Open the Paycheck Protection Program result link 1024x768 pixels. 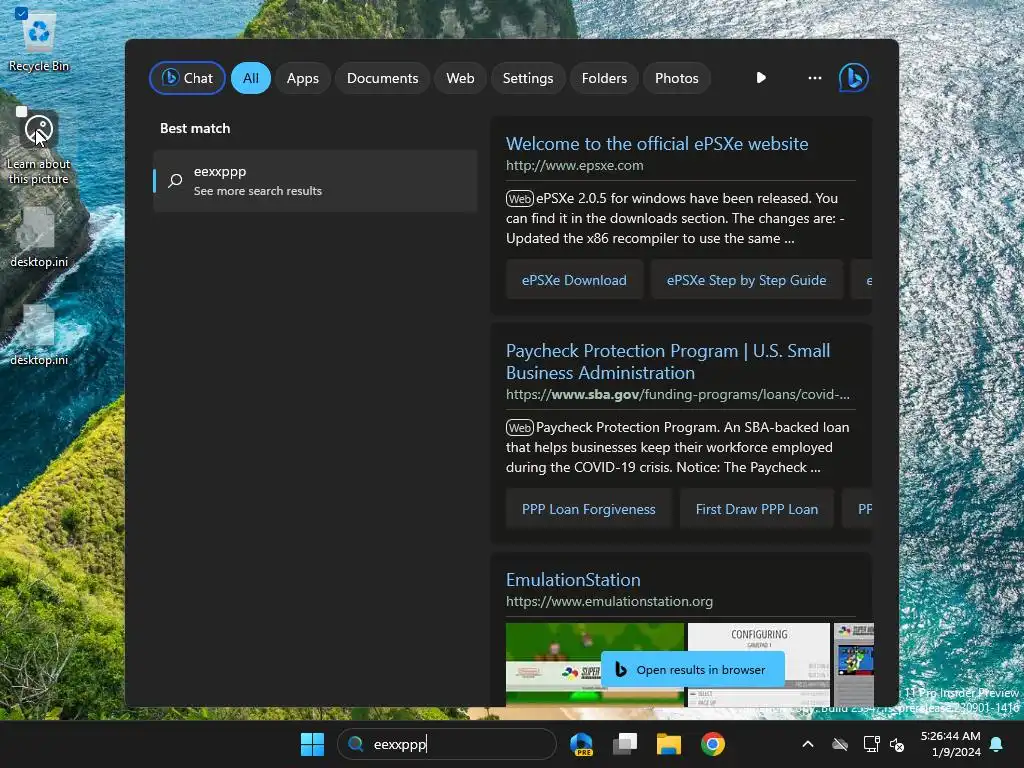click(x=668, y=362)
